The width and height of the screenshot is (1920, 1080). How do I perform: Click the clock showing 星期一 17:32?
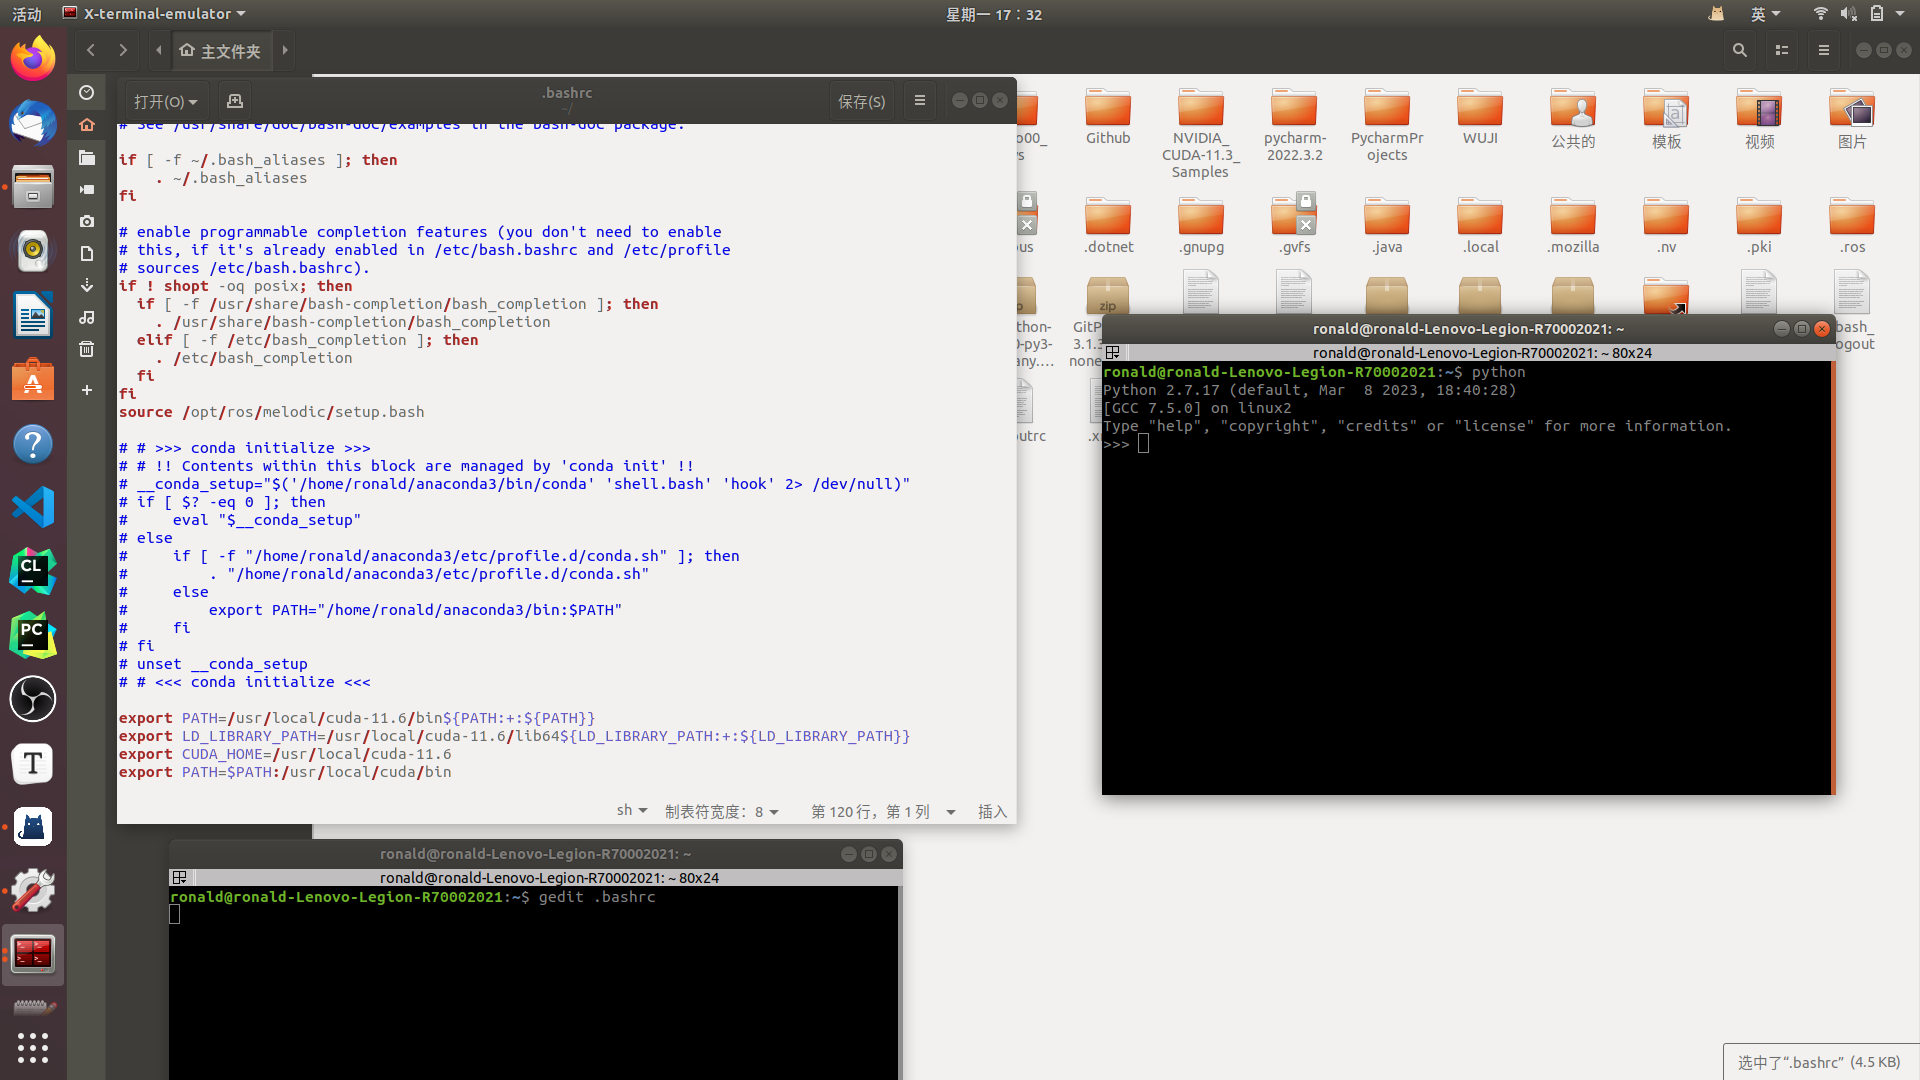point(993,14)
